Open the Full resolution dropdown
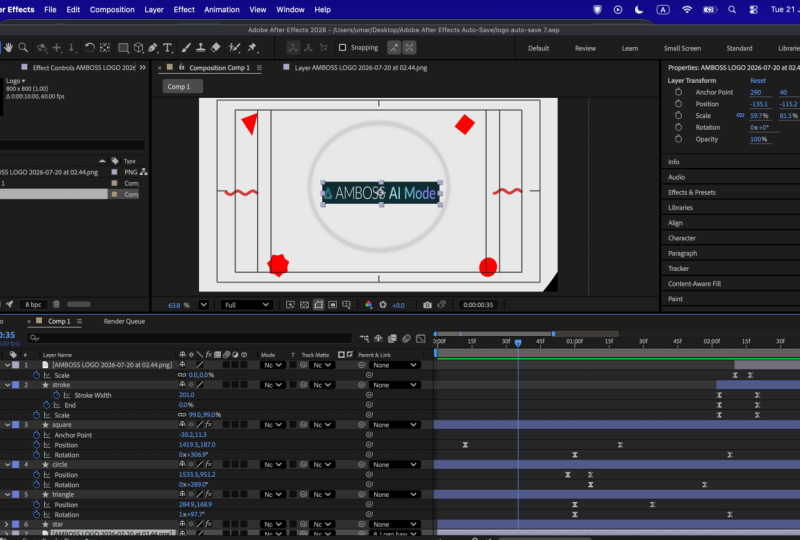This screenshot has height=540, width=800. [x=246, y=305]
